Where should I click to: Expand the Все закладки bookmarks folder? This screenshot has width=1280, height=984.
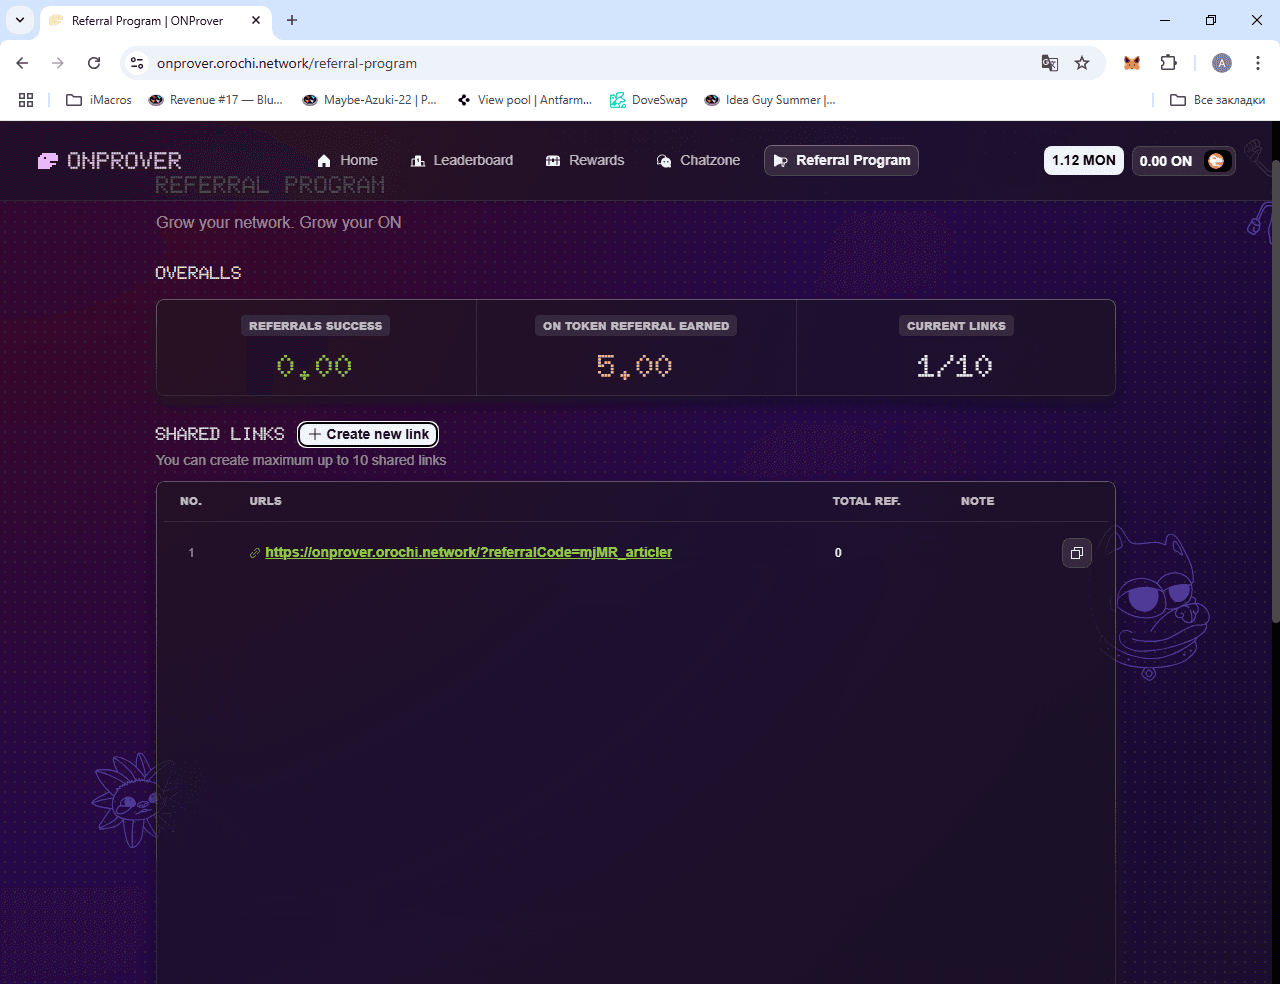pos(1217,100)
